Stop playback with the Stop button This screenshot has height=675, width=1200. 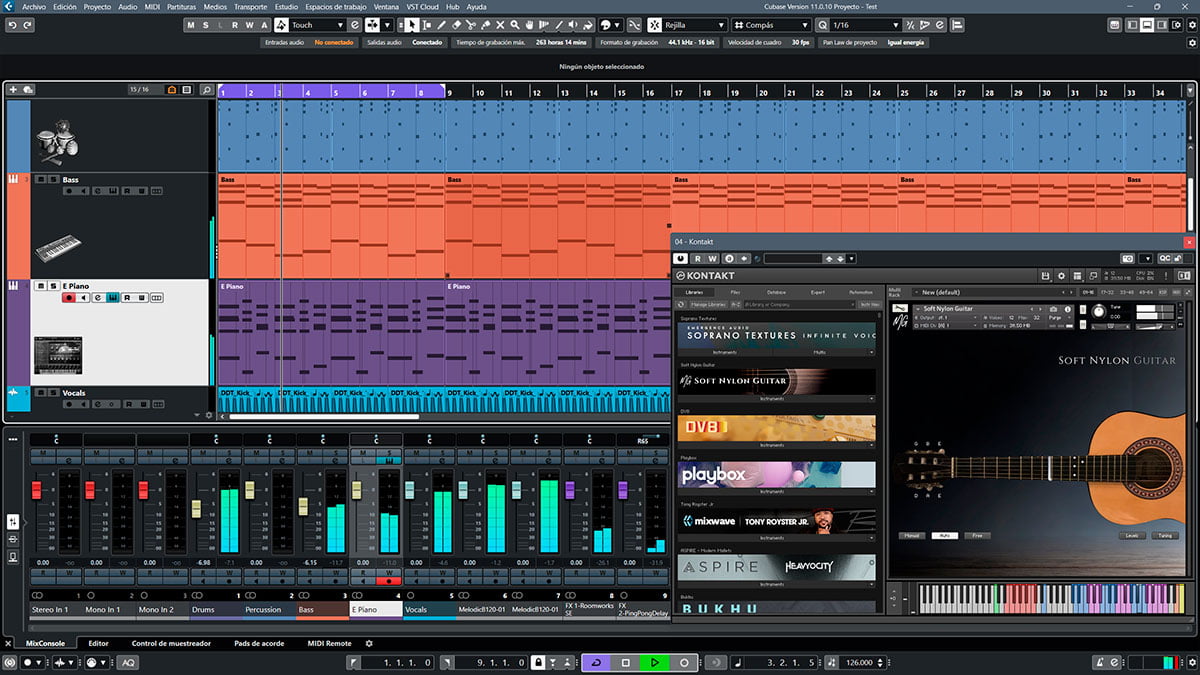pos(626,662)
